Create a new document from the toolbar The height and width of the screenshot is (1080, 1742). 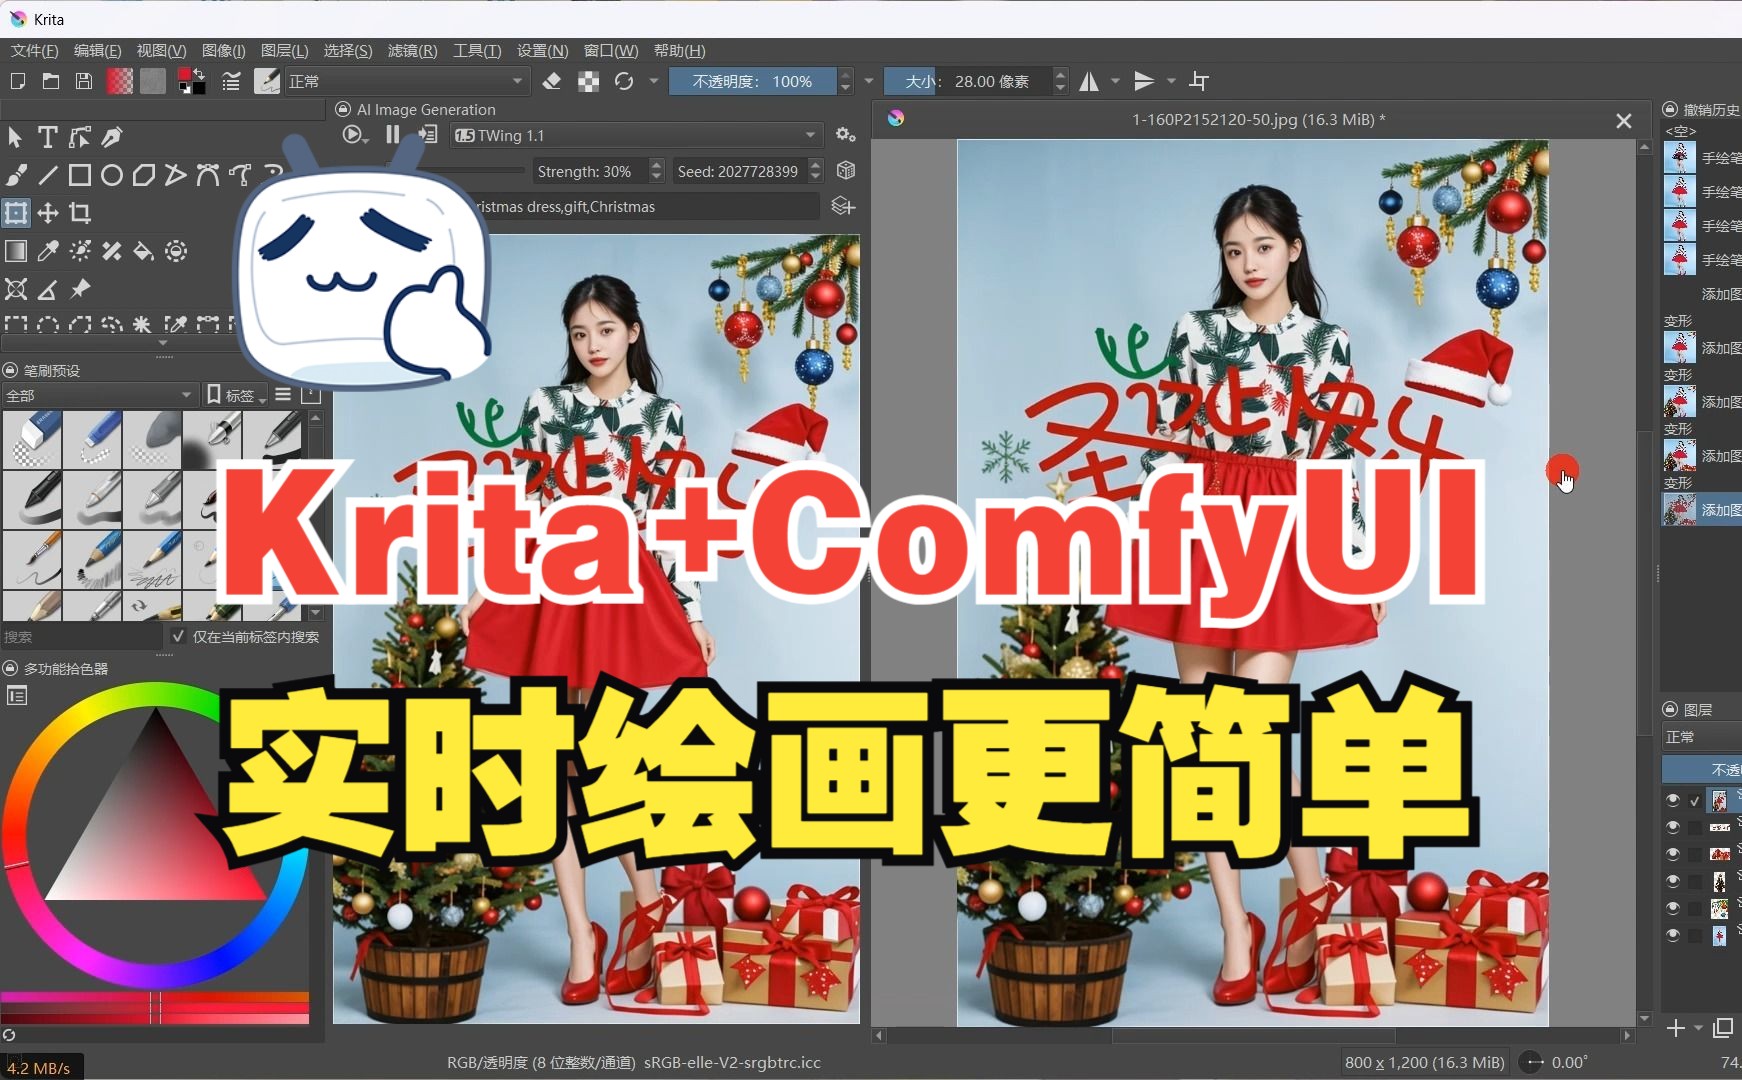click(17, 81)
